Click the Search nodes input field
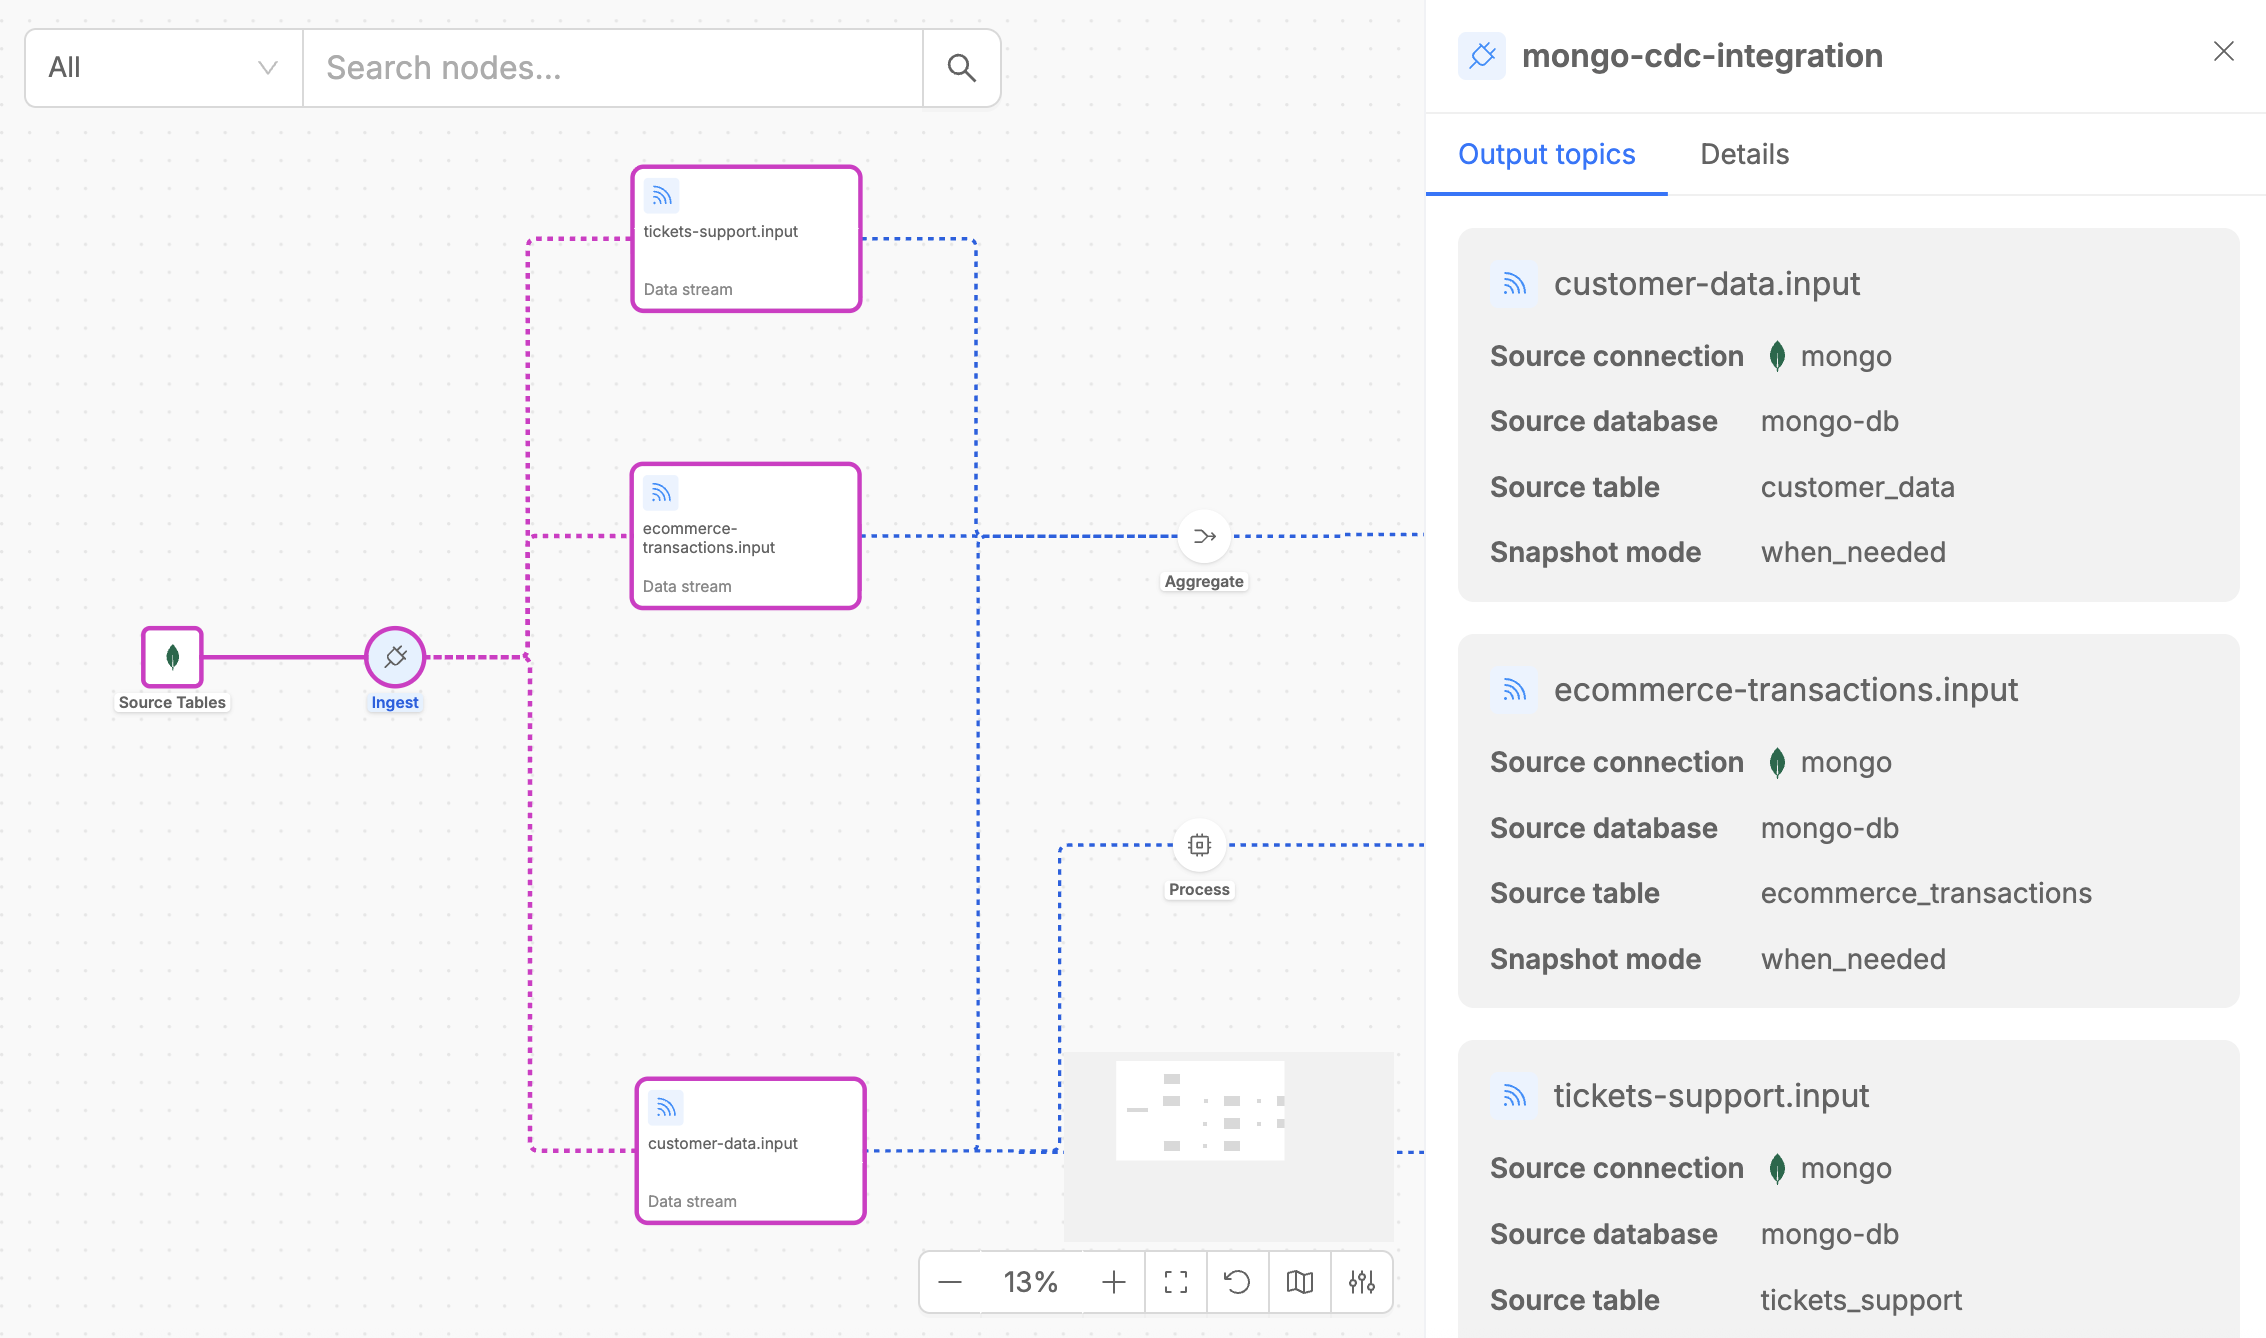This screenshot has height=1338, width=2266. (x=612, y=68)
